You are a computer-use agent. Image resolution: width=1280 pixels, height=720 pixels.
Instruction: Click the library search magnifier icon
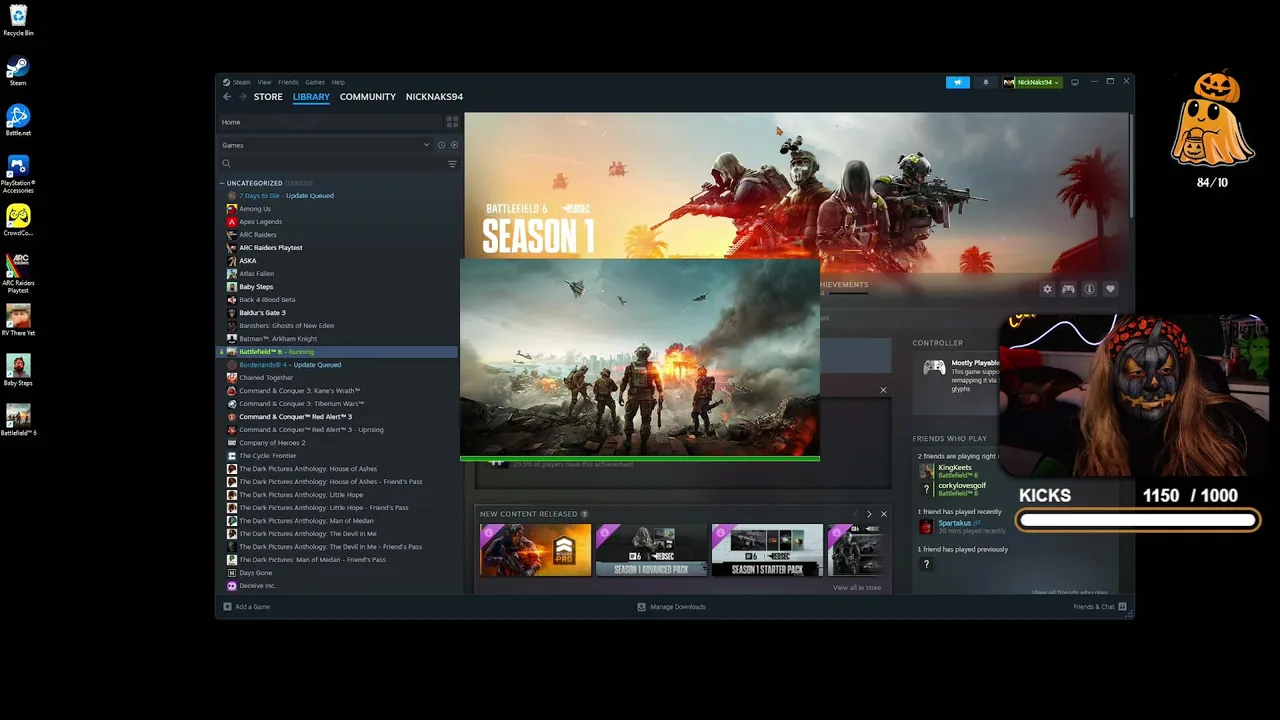click(227, 164)
